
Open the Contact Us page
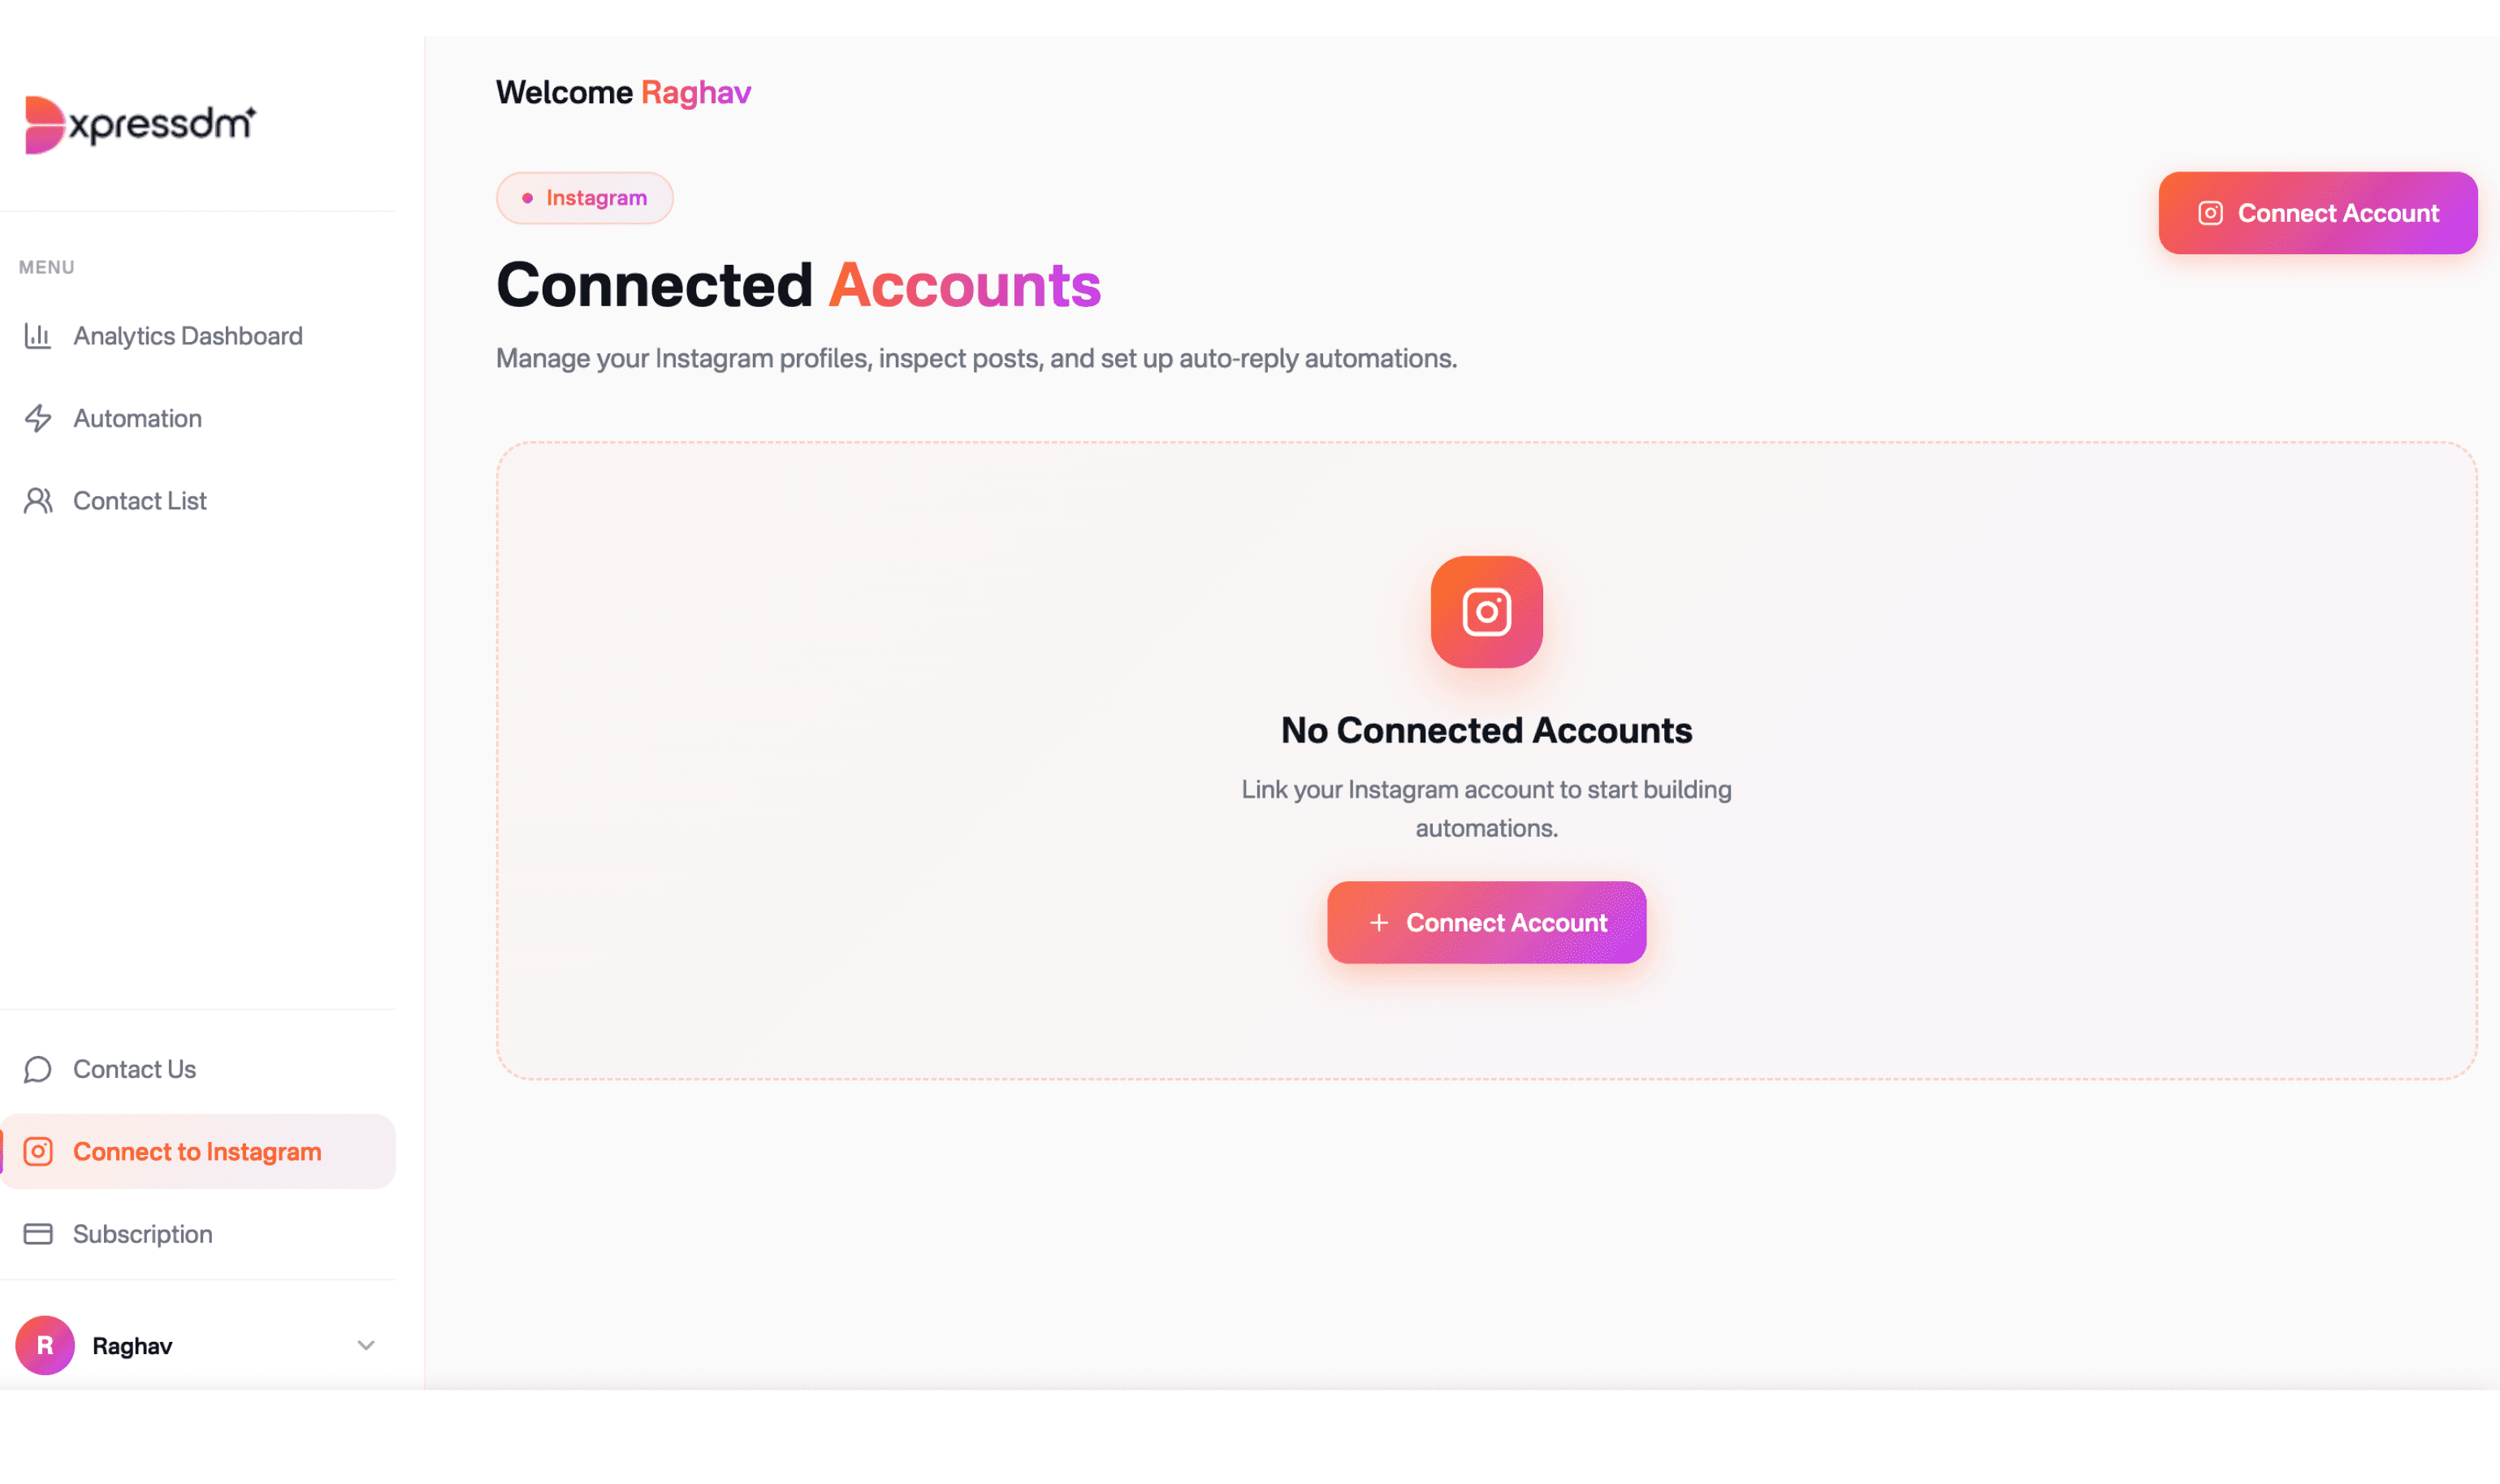[x=135, y=1069]
